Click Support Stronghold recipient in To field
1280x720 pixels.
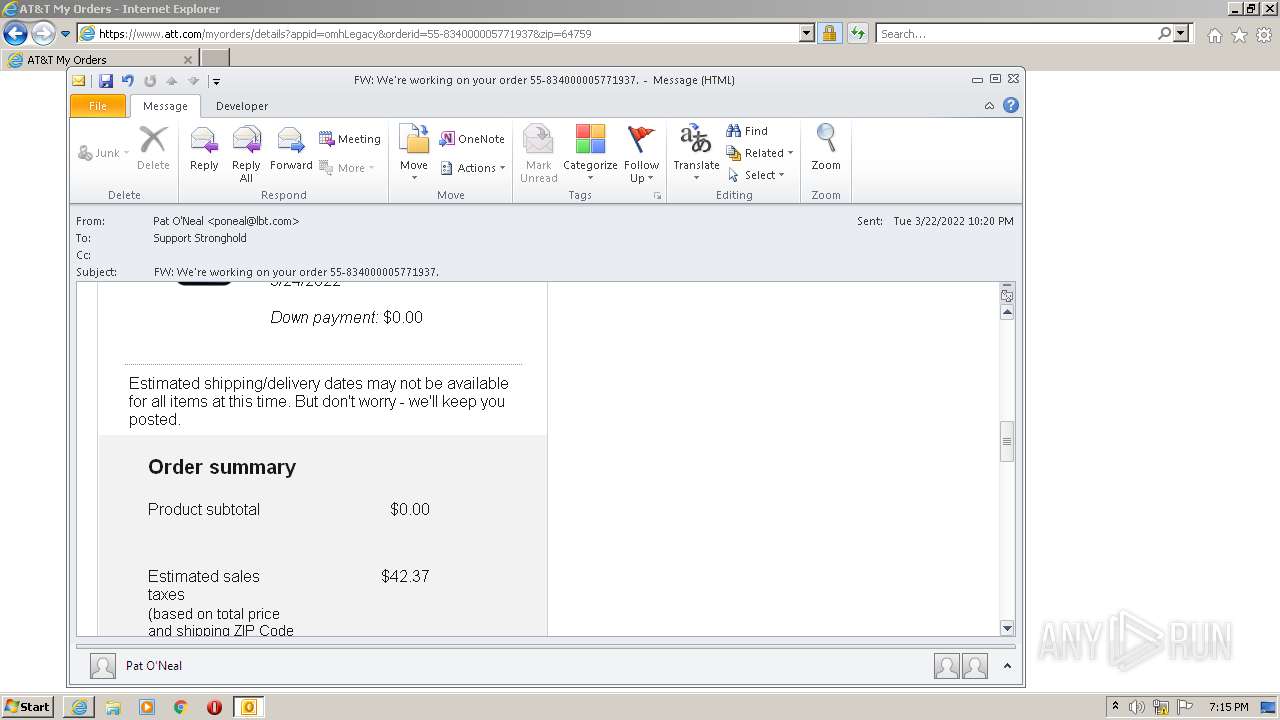(200, 238)
